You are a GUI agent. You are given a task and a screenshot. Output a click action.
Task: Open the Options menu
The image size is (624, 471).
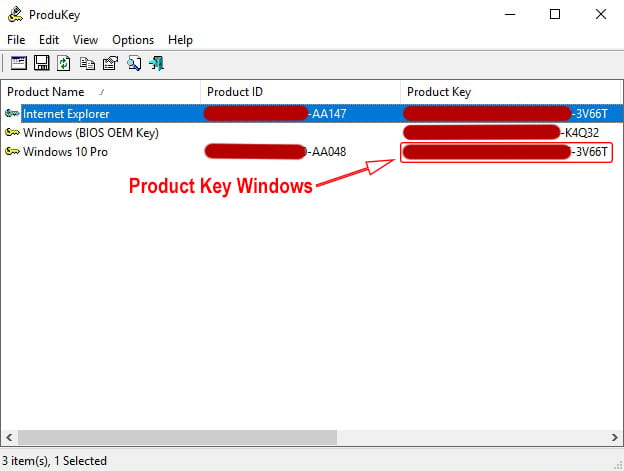coord(133,40)
